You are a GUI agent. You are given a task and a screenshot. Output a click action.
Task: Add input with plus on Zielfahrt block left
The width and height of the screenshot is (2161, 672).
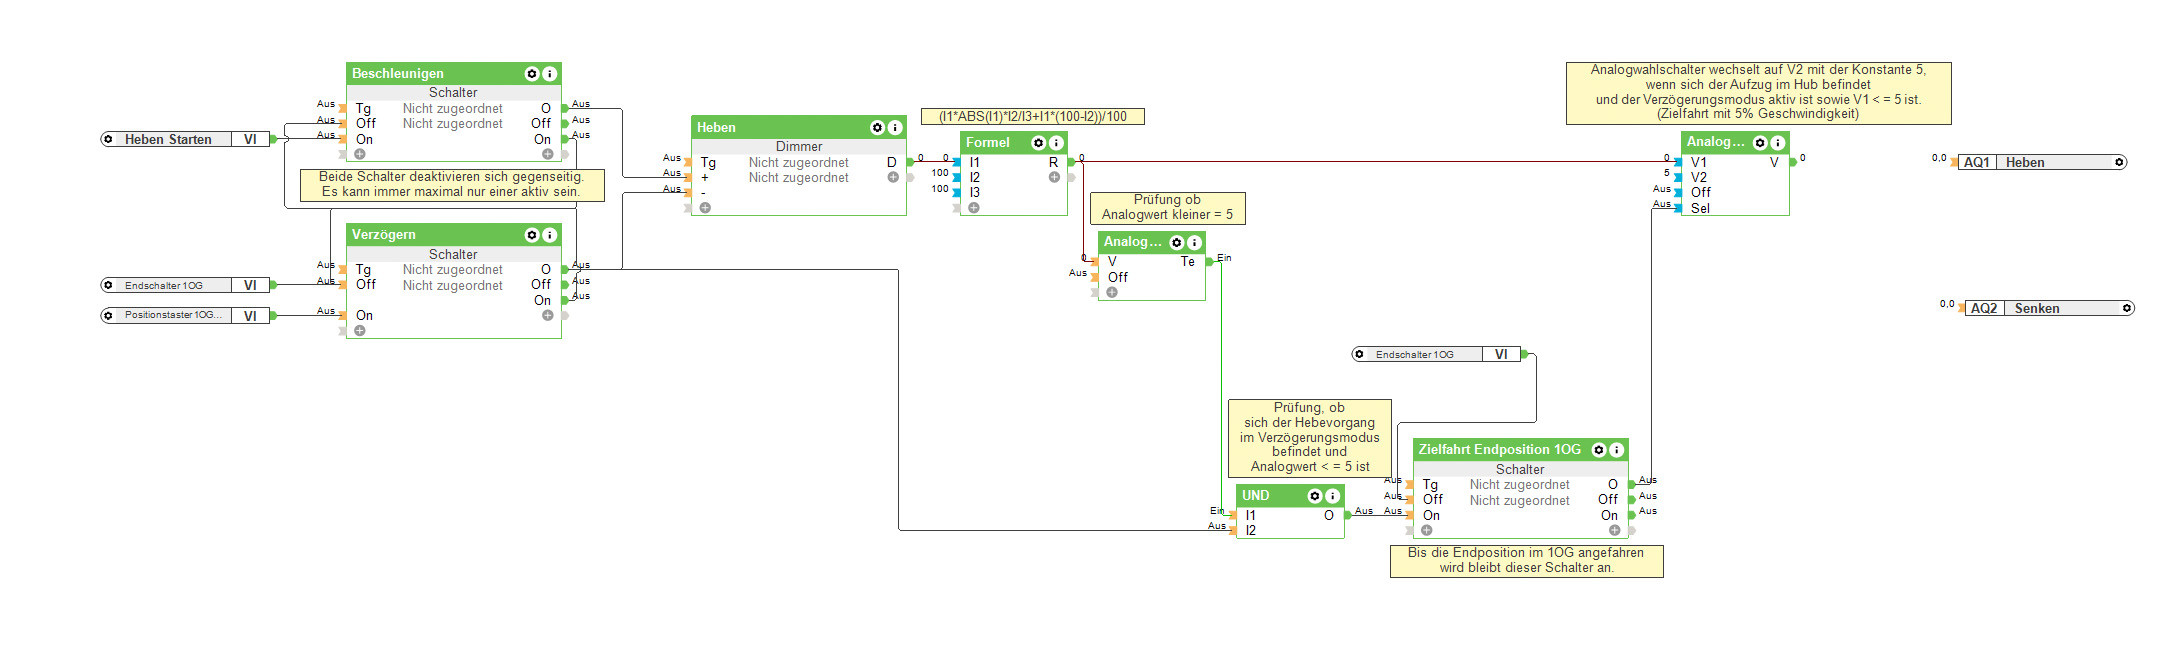point(1427,530)
